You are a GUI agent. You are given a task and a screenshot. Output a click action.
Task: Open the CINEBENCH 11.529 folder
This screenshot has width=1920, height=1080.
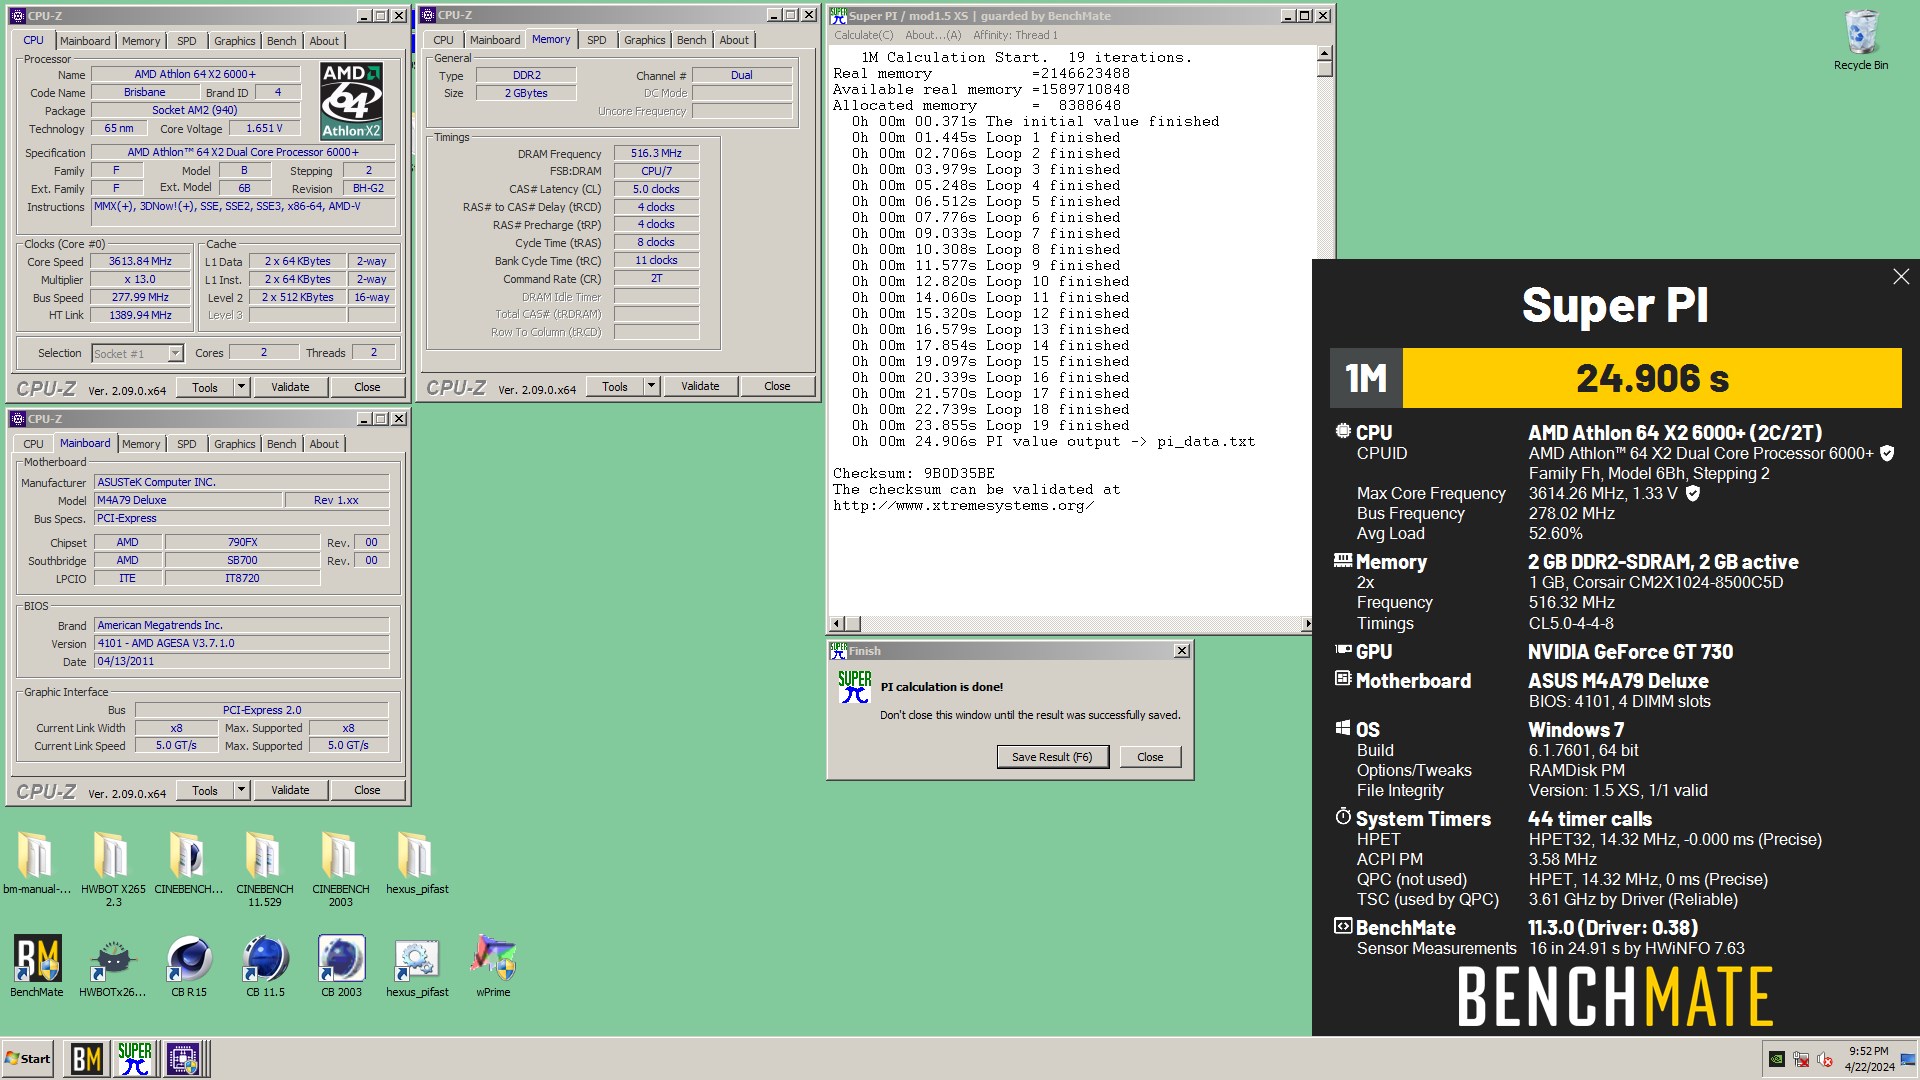coord(264,868)
